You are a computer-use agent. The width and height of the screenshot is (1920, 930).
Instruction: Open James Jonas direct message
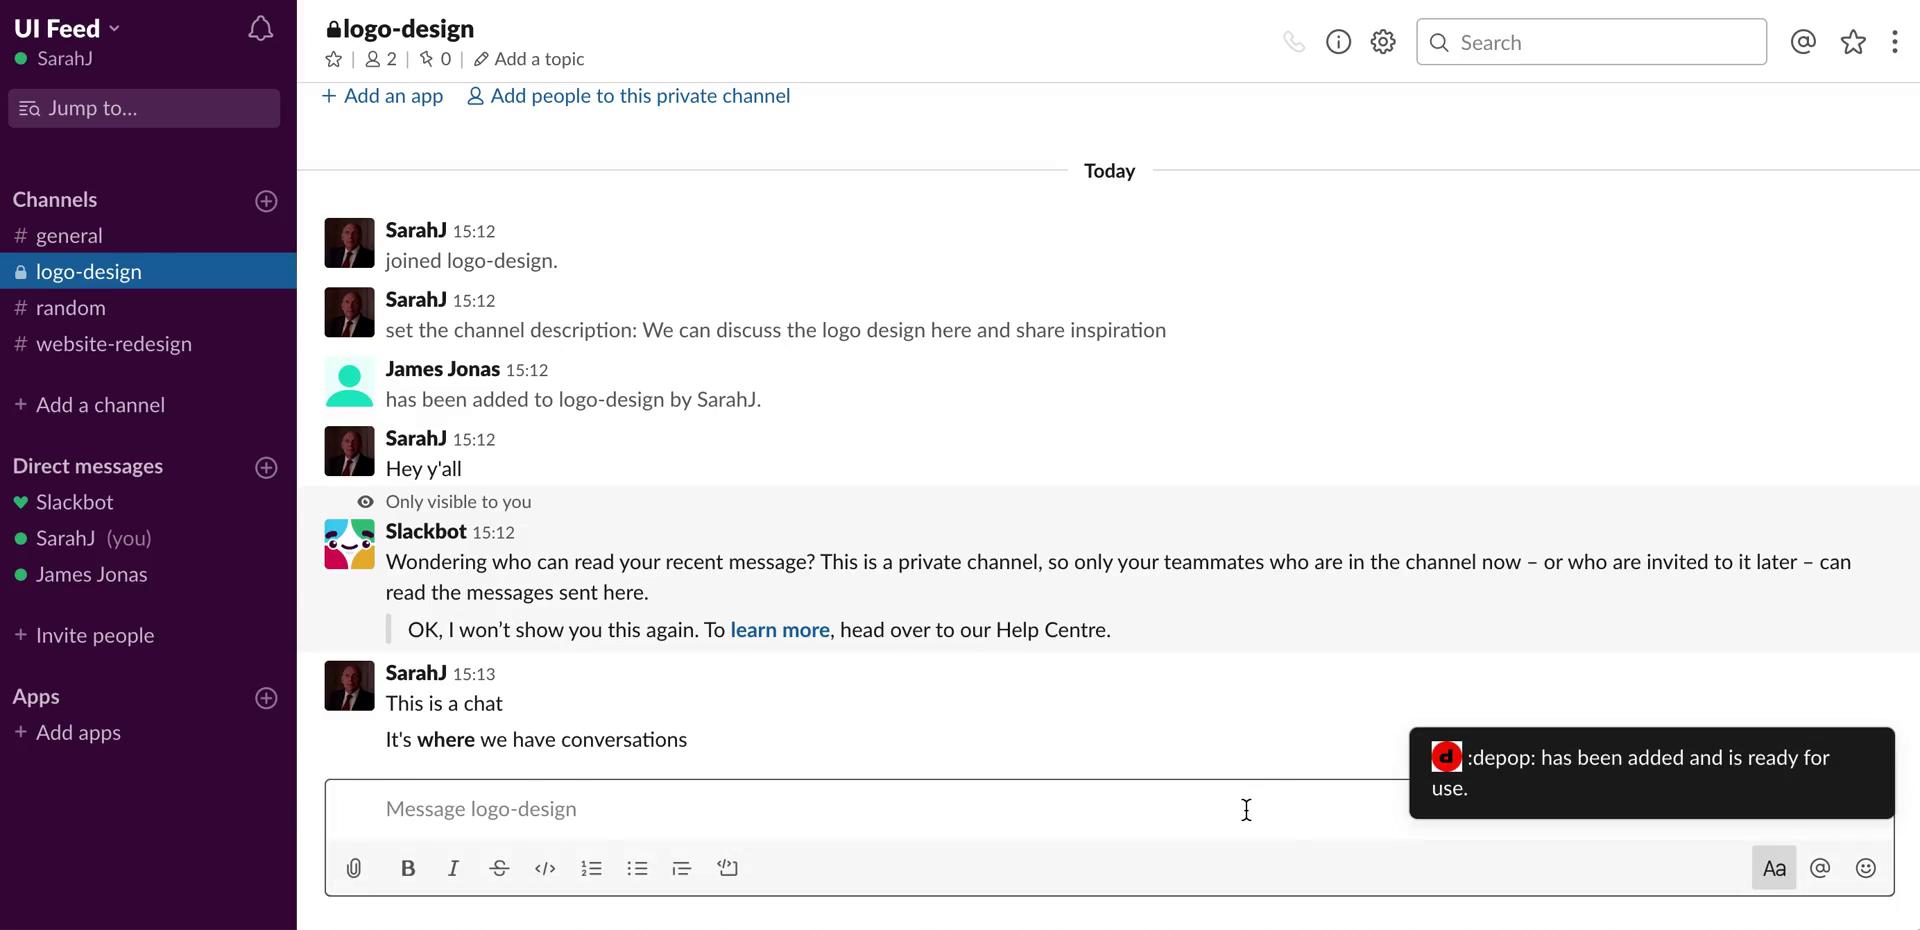coord(148,574)
